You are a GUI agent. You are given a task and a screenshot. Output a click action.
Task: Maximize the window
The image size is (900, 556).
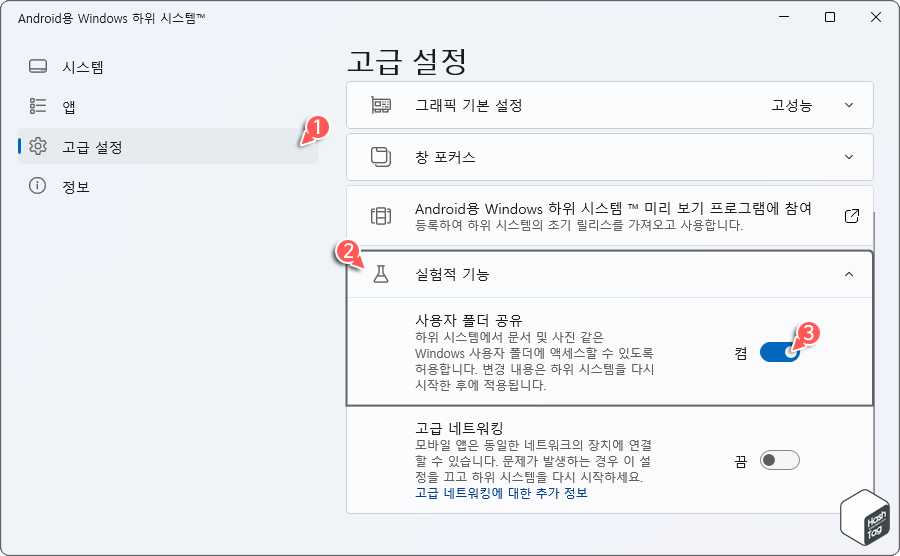coord(830,17)
